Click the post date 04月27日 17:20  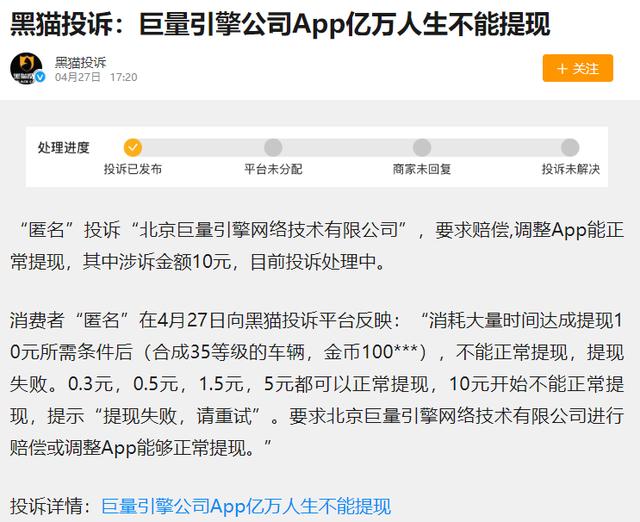(96, 77)
